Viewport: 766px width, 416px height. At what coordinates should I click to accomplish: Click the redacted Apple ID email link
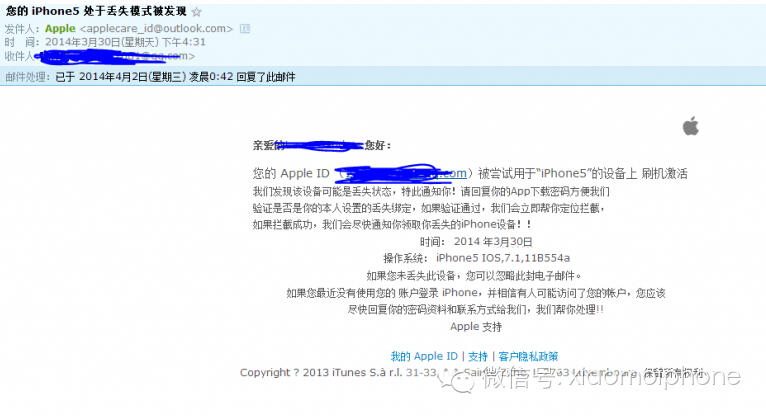(x=403, y=173)
